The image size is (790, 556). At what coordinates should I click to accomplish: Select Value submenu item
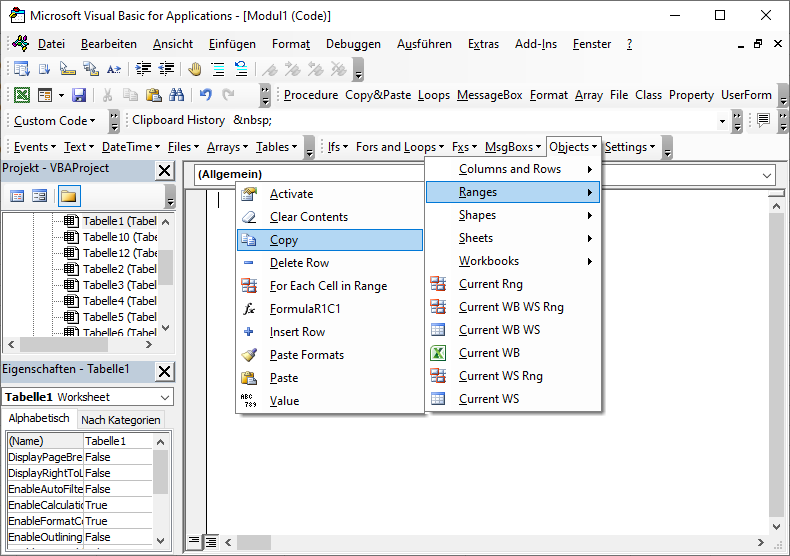pyautogui.click(x=330, y=401)
